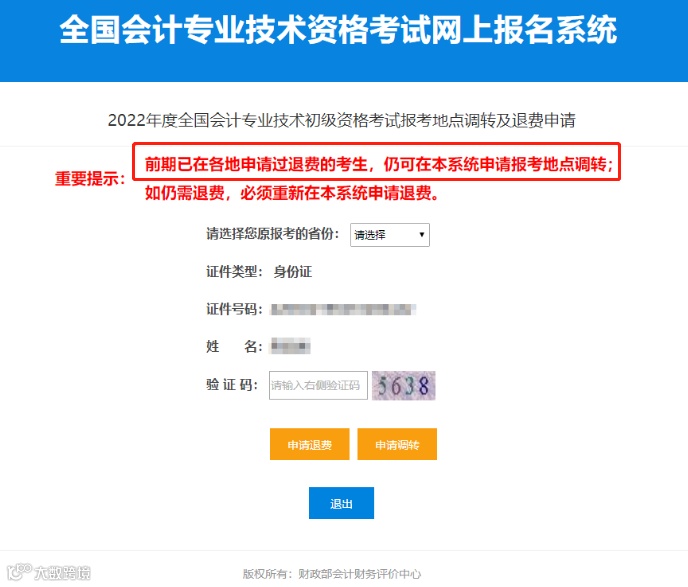Viewport: 688px width, 587px height.
Task: Click the blue 退出 button
Action: pos(341,503)
